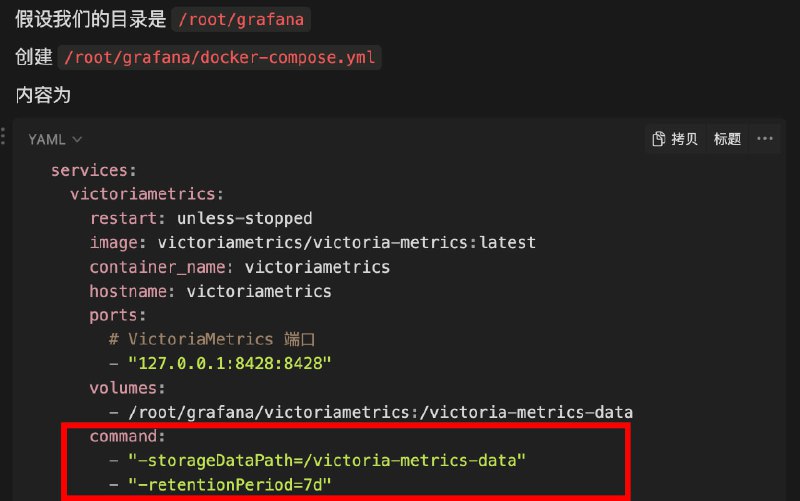Click the "-retentionPeriod=7d" line

pos(220,485)
